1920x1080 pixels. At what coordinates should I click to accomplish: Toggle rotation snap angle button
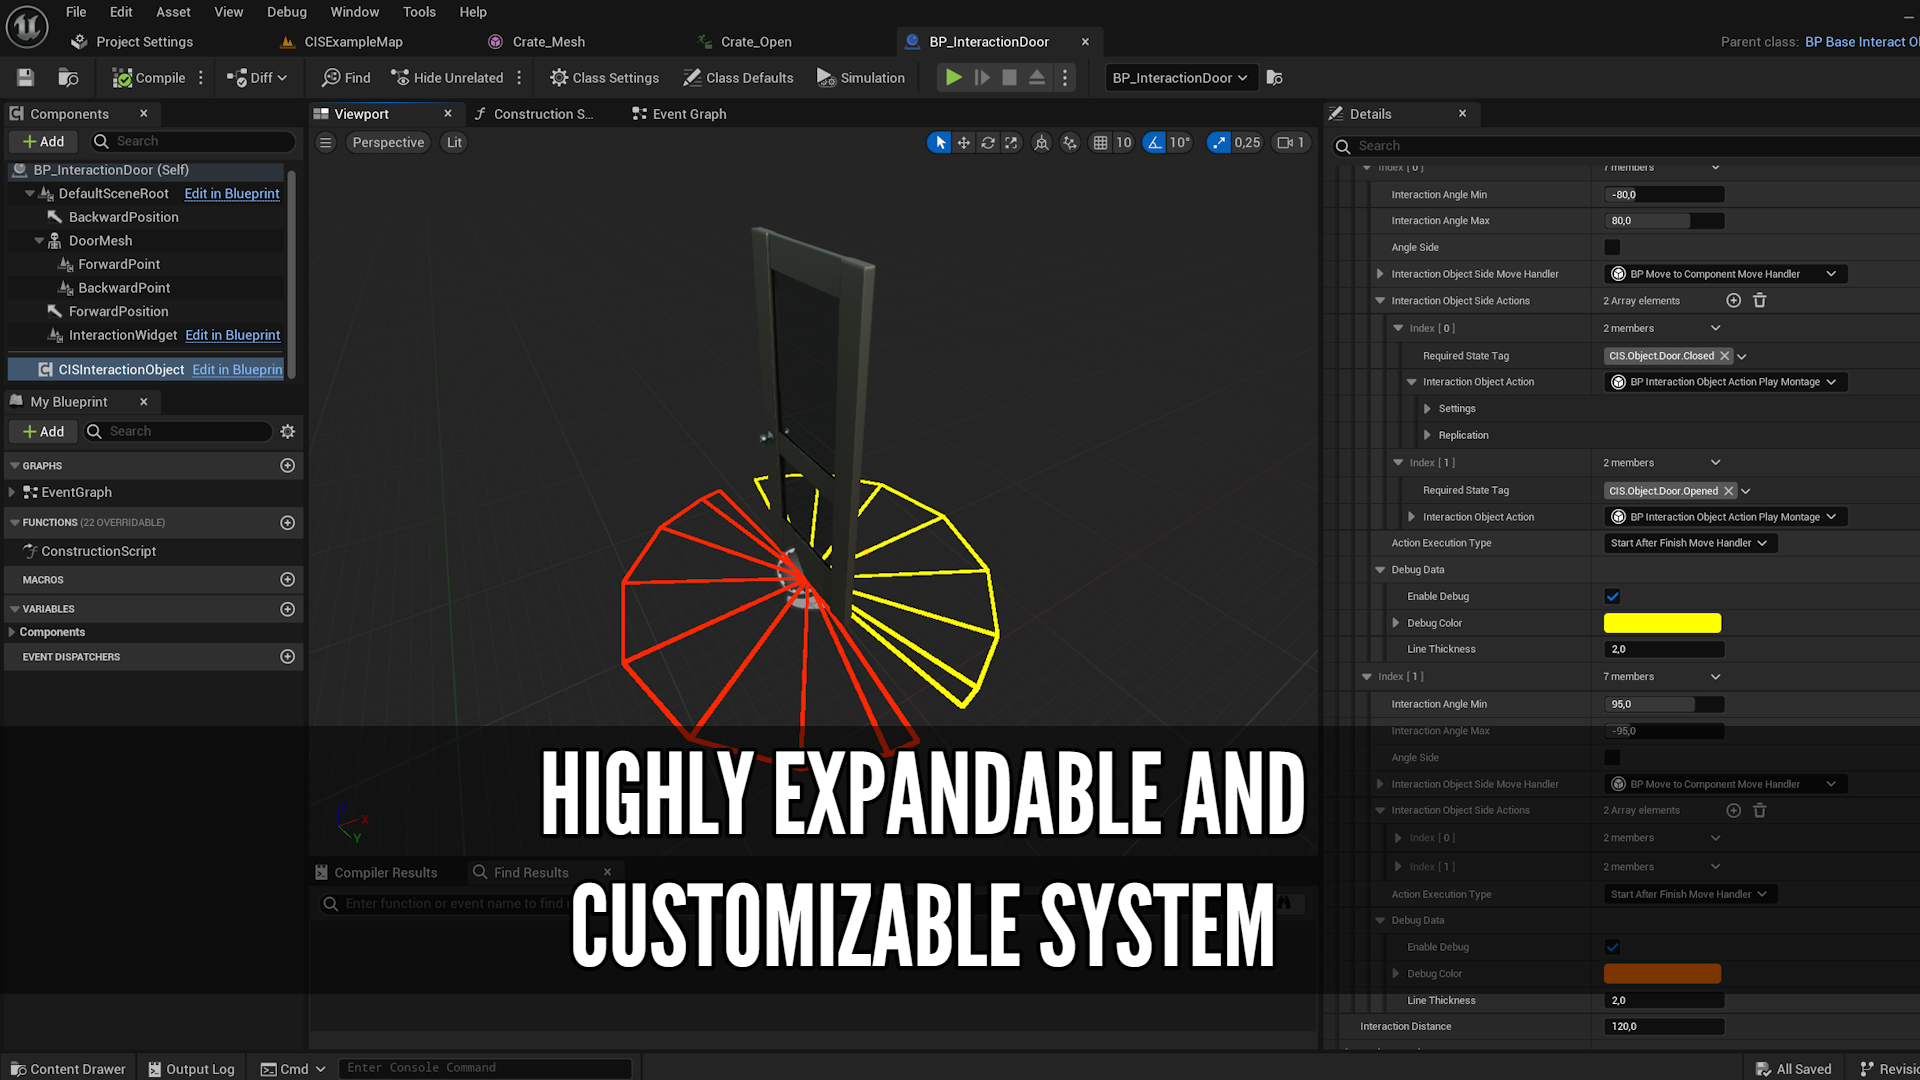[1155, 143]
